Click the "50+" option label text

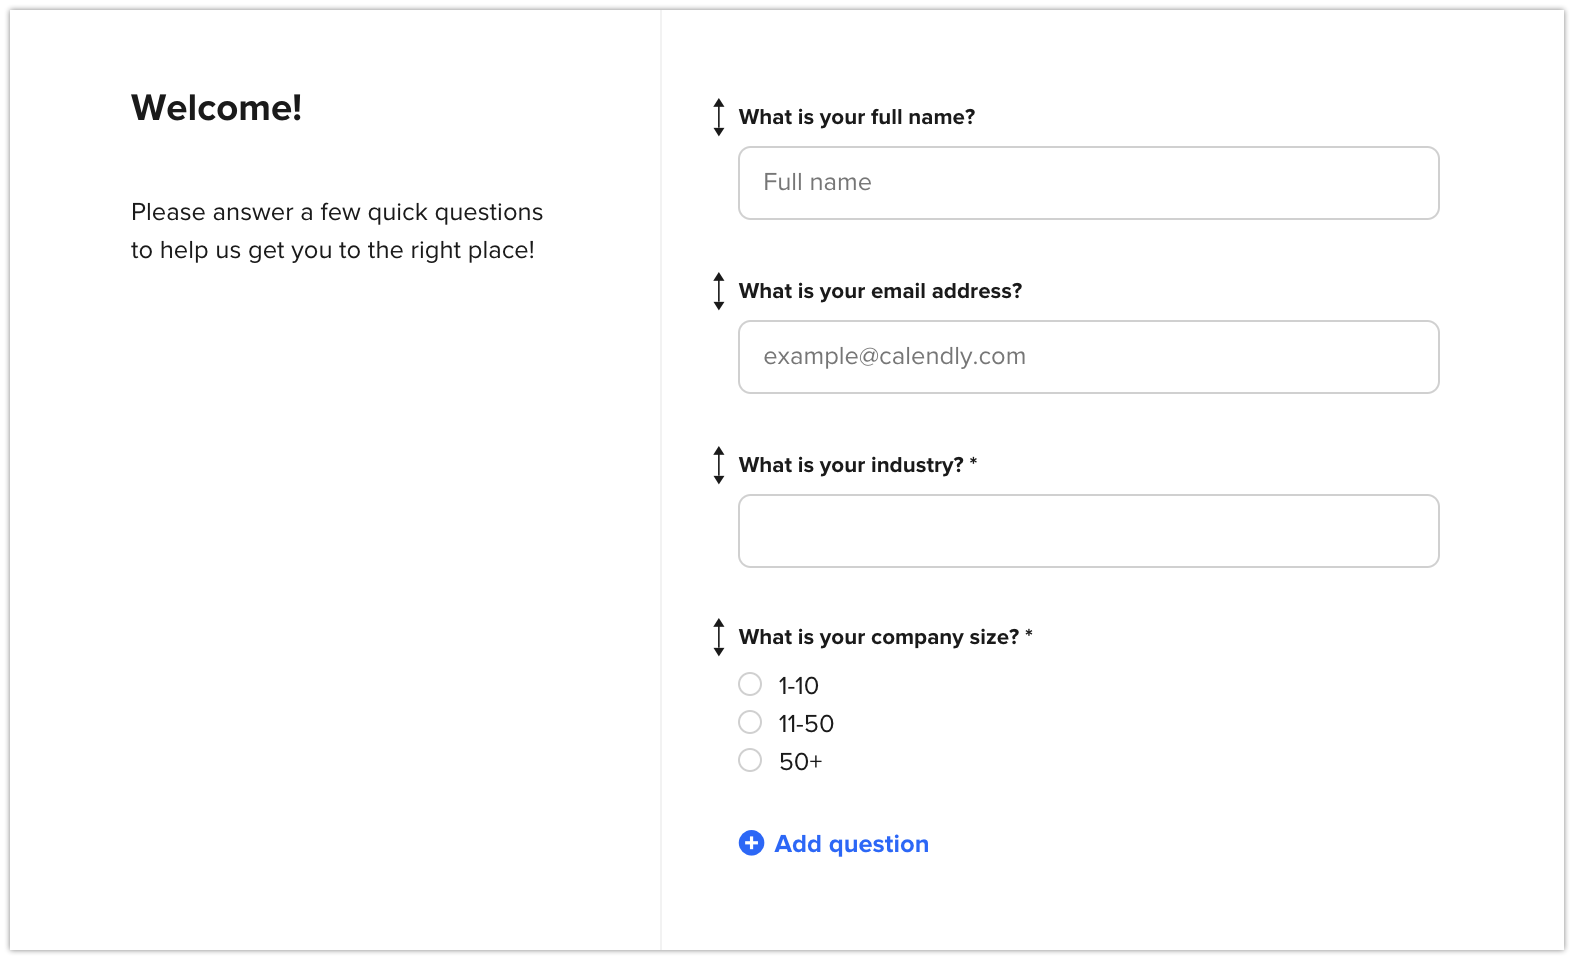[x=800, y=762]
